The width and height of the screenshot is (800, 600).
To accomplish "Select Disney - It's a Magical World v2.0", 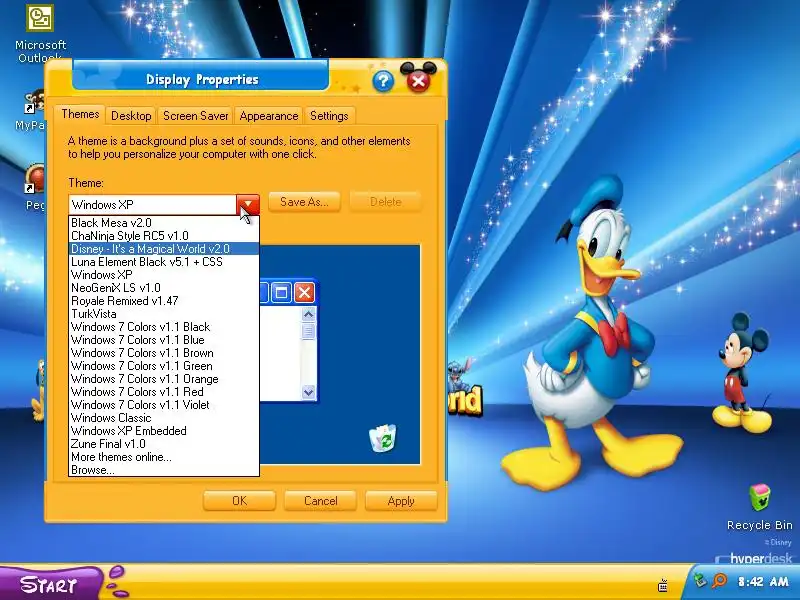I will tap(164, 249).
